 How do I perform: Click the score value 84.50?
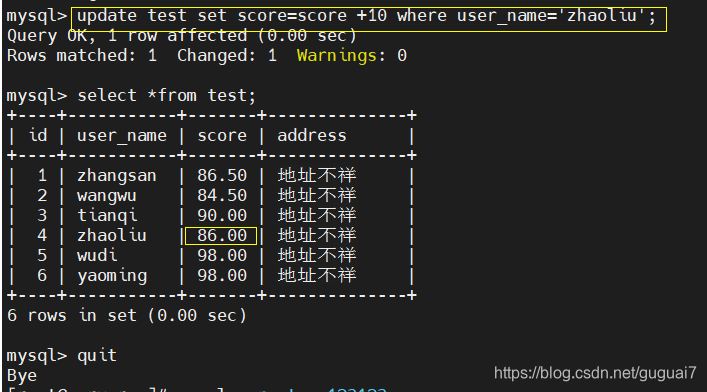(x=222, y=195)
